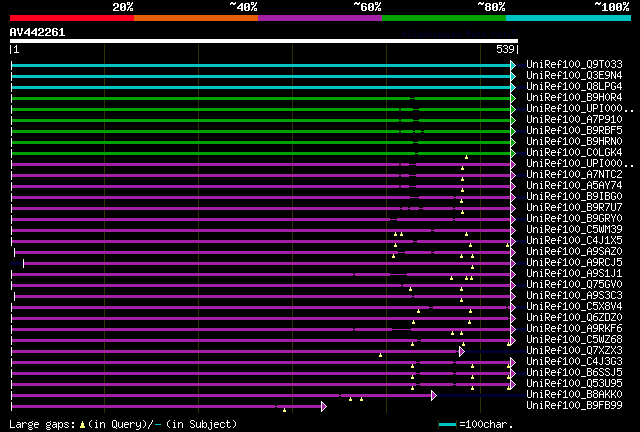
Task: Open the UniRef100_C0LGK4 hit
Action: point(574,153)
